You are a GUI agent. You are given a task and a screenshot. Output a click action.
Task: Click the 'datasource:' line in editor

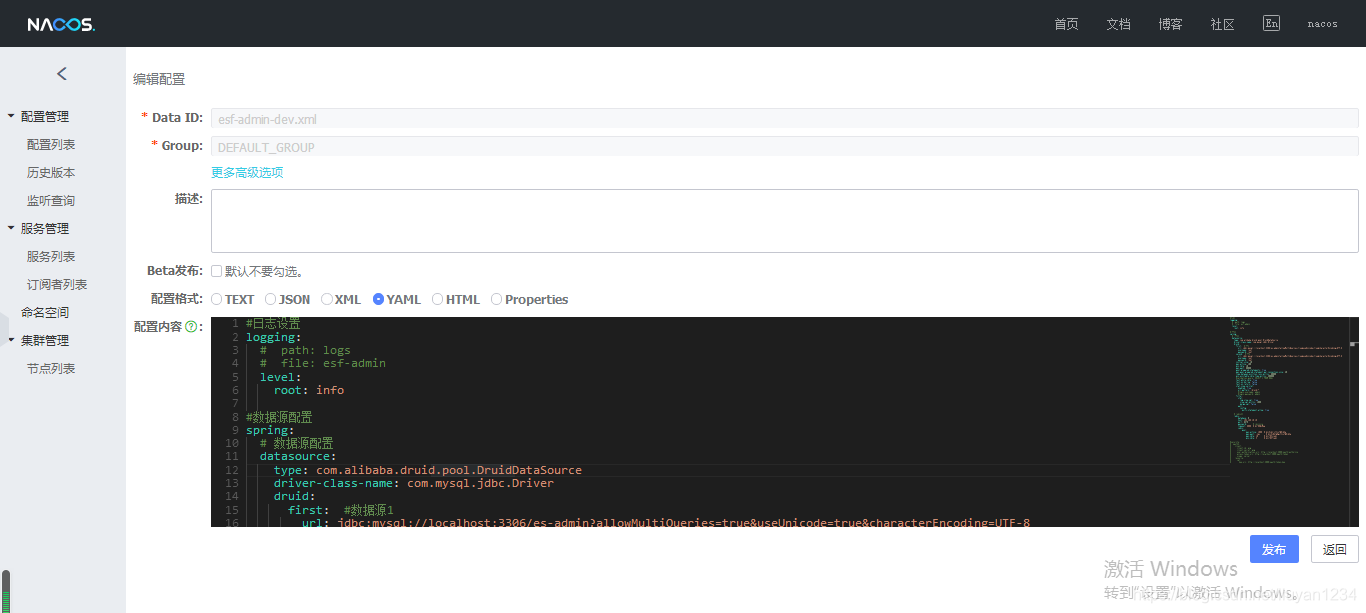[x=298, y=456]
